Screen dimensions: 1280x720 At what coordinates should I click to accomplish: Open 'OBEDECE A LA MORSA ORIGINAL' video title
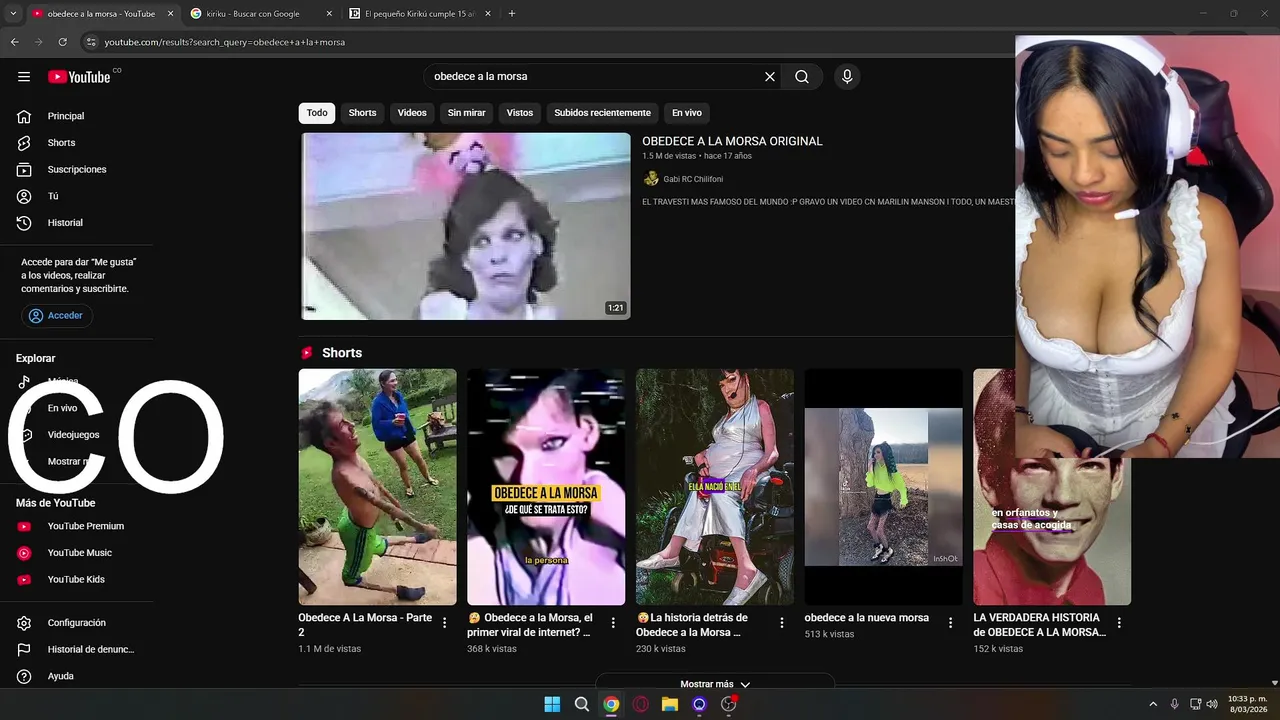coord(732,141)
